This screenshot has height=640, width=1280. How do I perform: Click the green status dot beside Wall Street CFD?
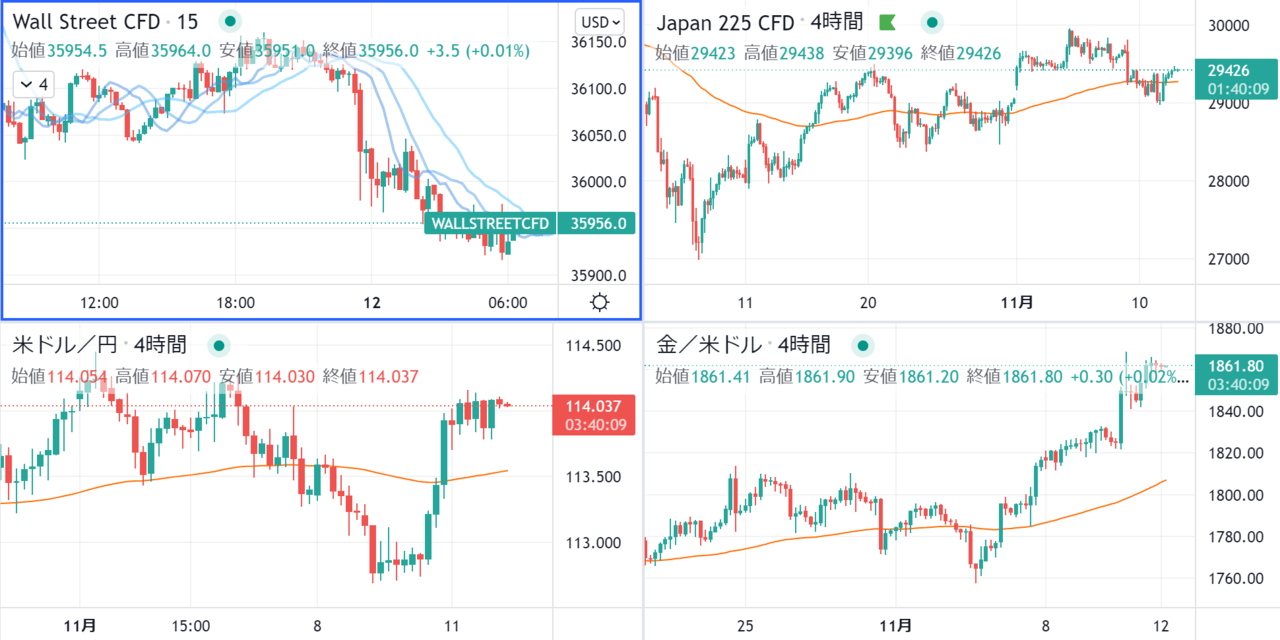point(231,21)
